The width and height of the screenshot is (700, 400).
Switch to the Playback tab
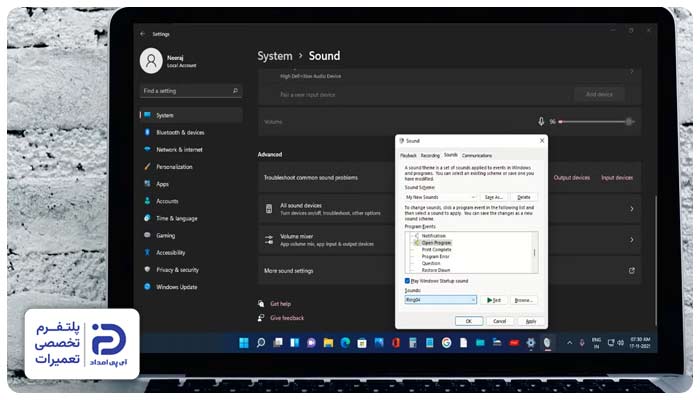(x=408, y=155)
